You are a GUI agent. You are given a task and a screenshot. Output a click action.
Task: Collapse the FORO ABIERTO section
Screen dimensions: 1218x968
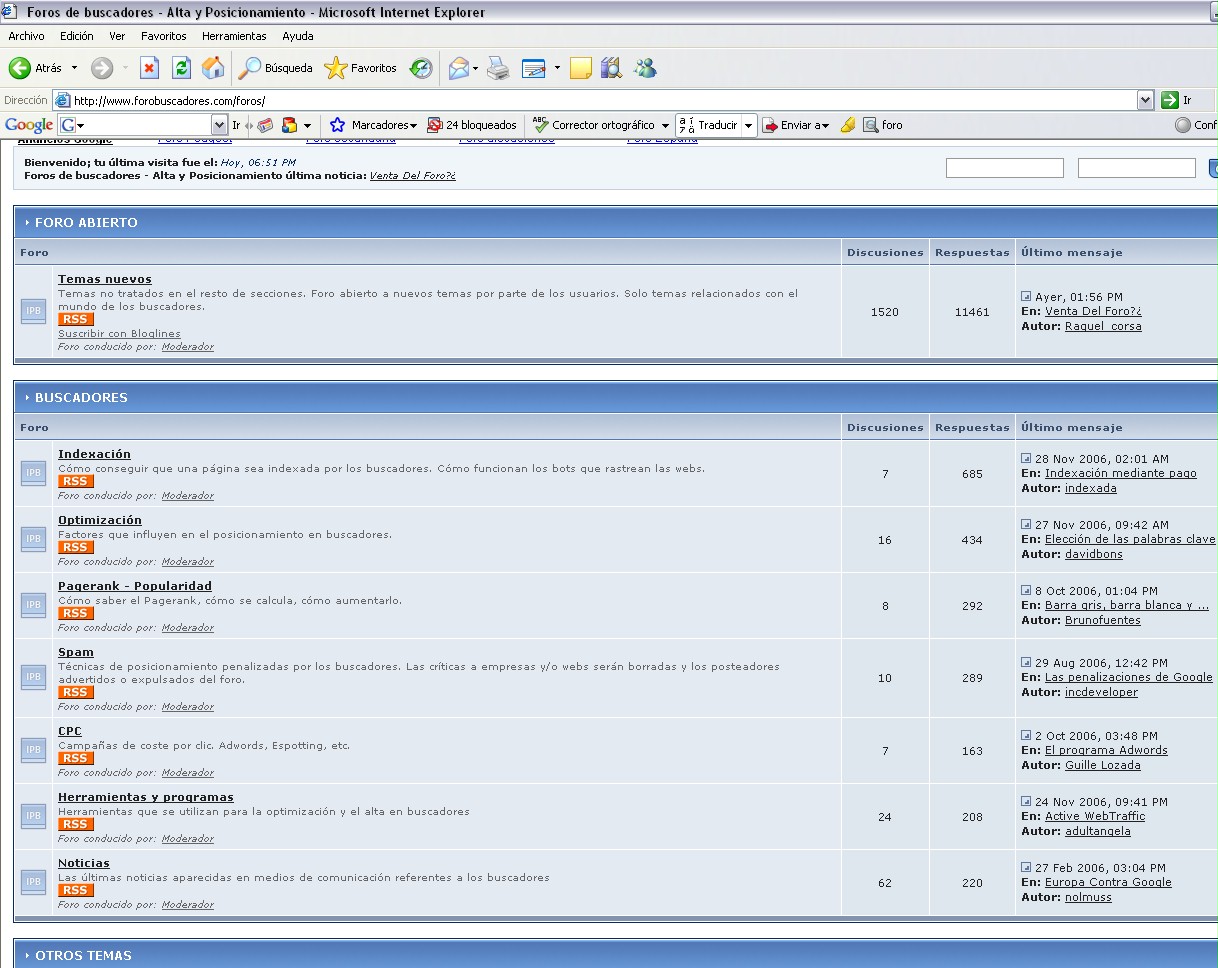click(x=86, y=222)
